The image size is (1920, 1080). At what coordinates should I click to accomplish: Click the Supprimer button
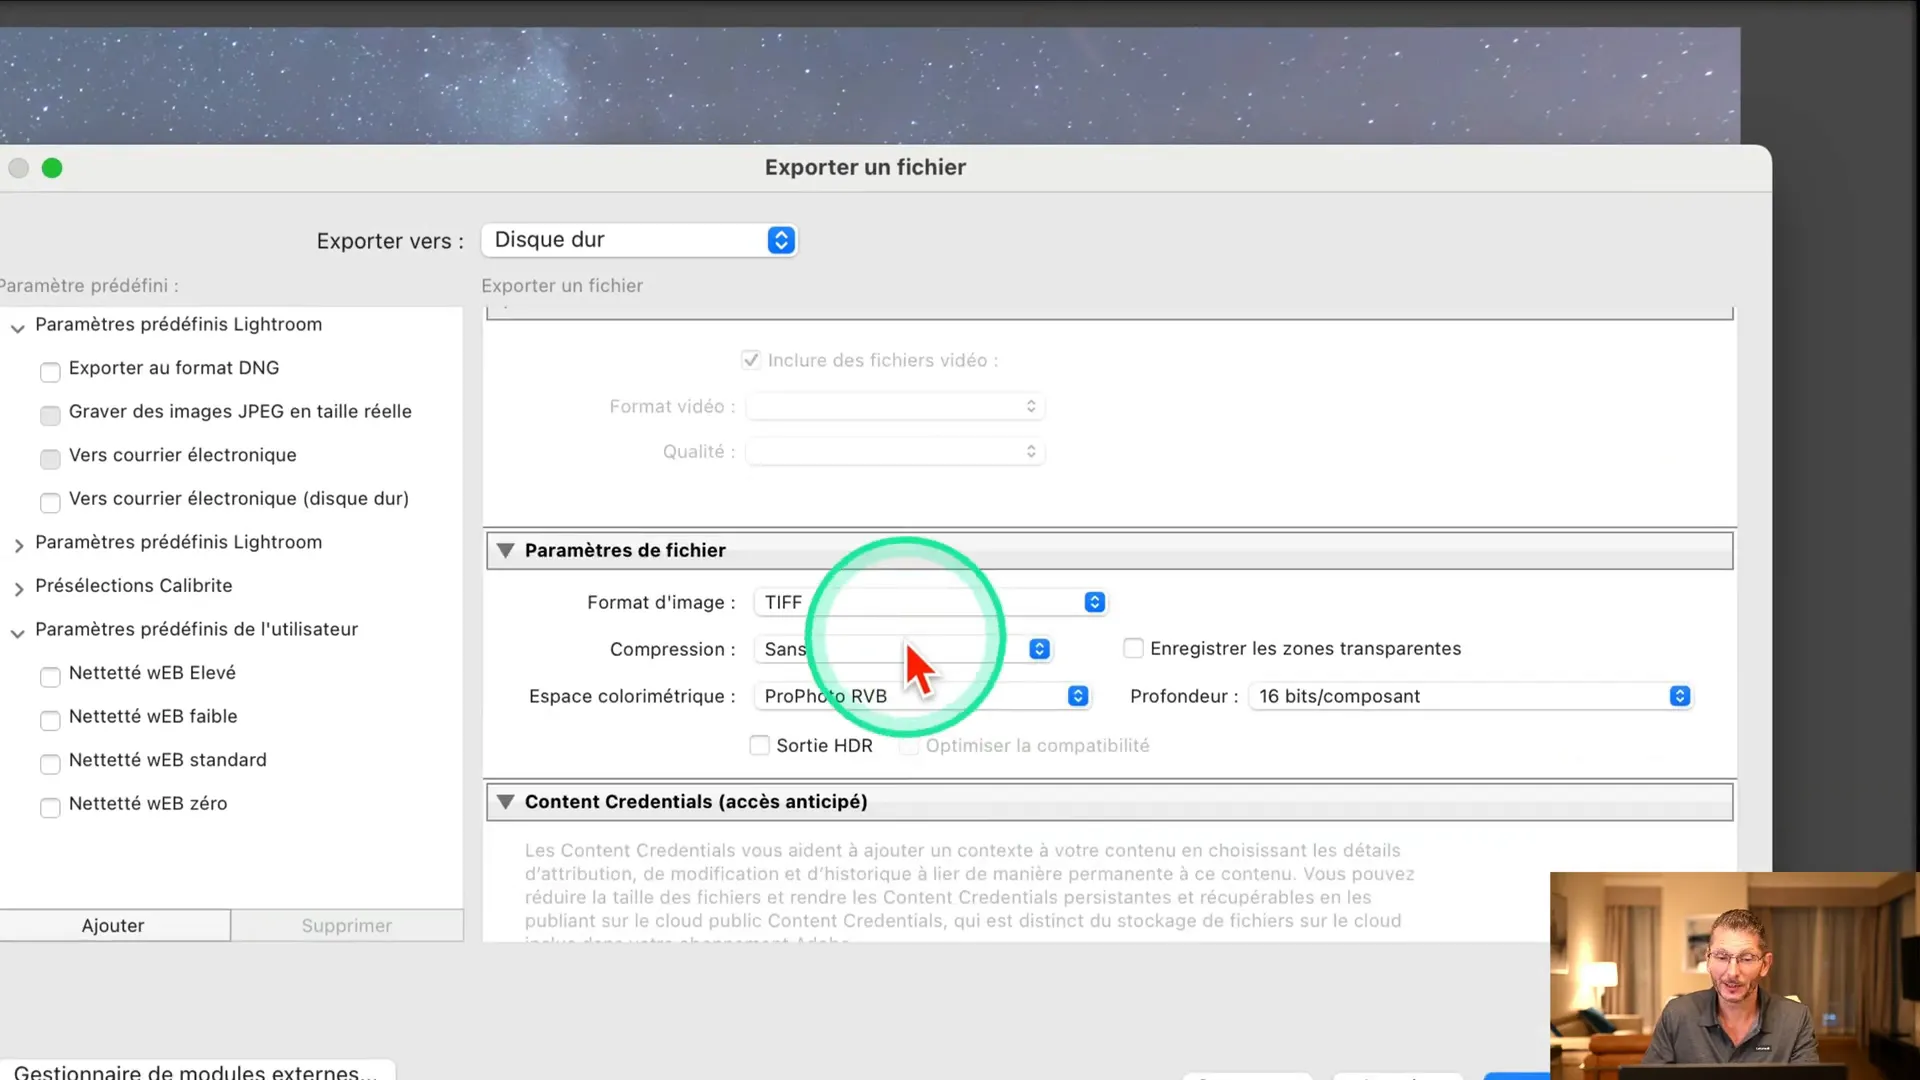click(x=347, y=925)
